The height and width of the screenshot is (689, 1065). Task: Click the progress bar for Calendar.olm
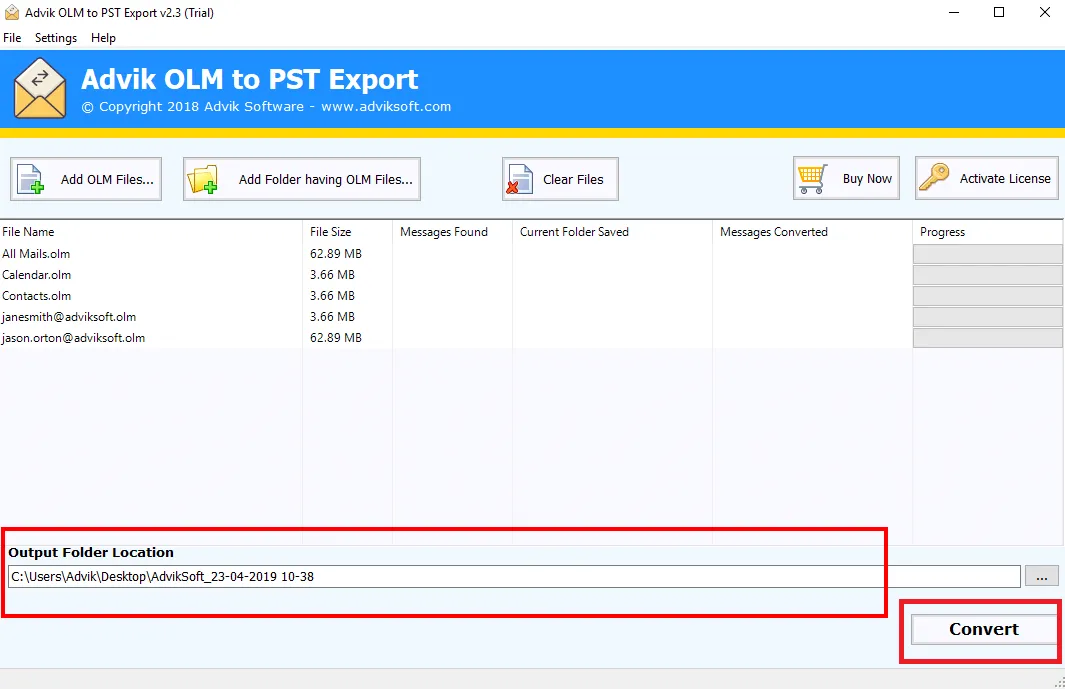(988, 275)
